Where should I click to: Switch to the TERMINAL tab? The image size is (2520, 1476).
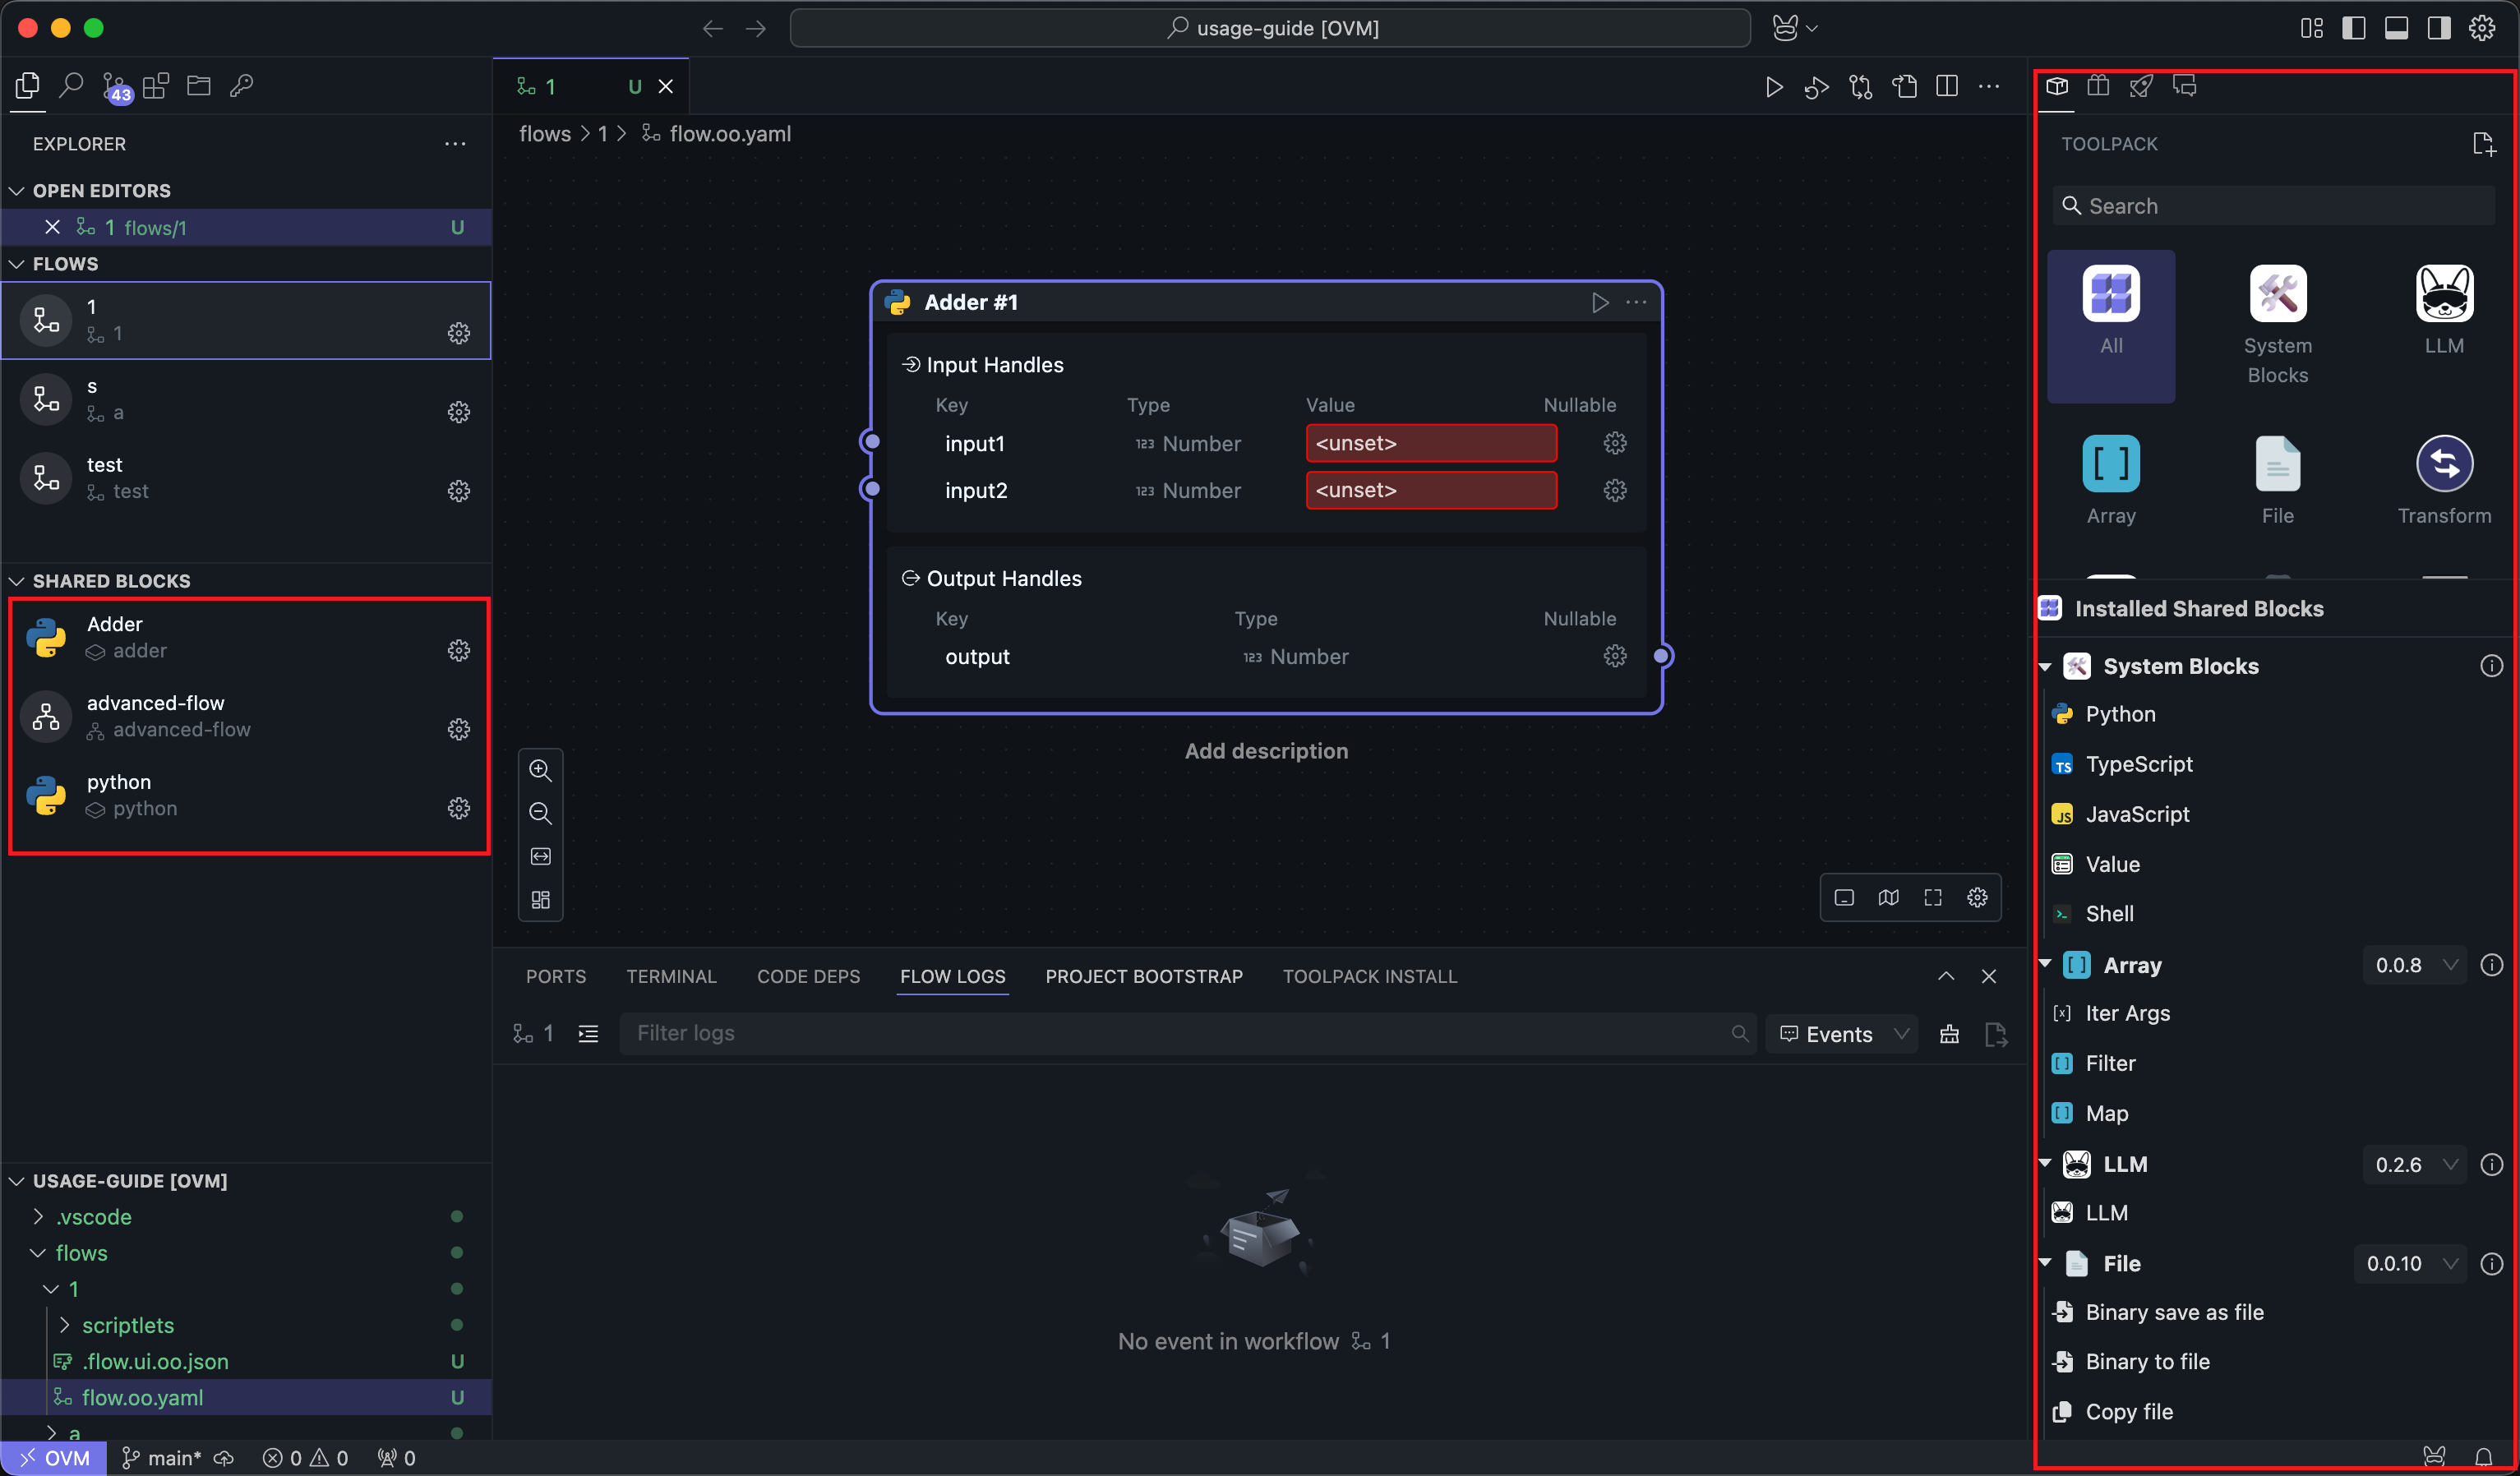(671, 976)
